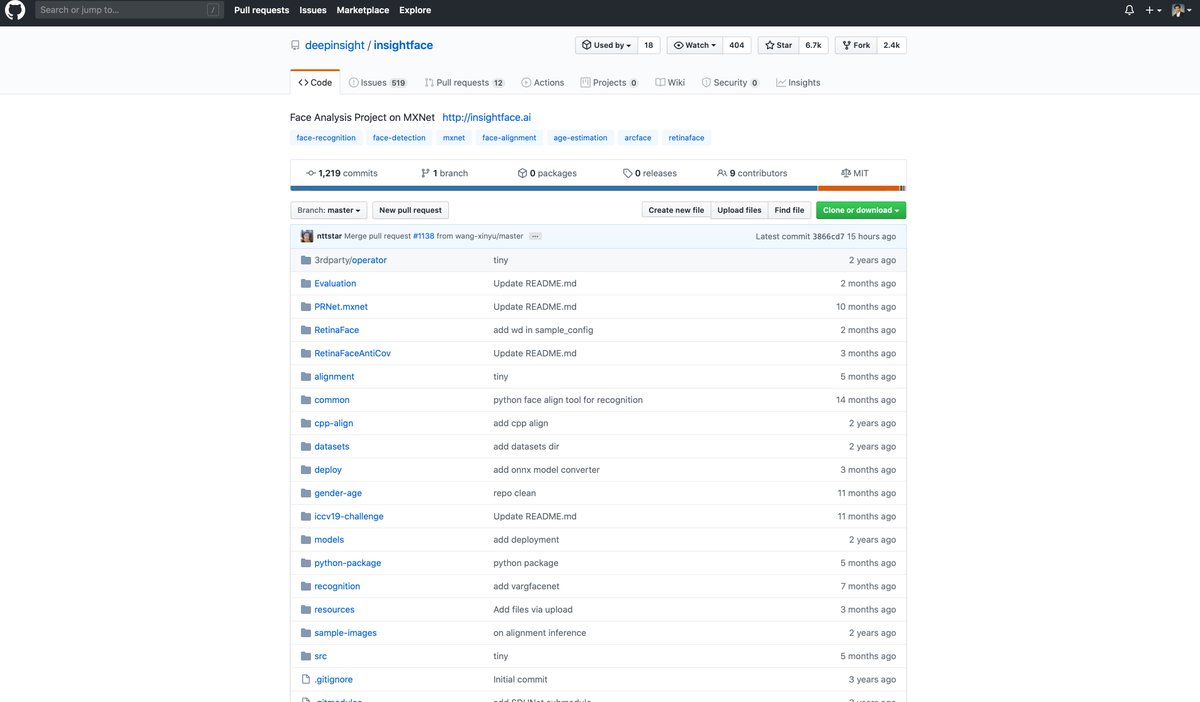Open Find file
The width and height of the screenshot is (1200, 702).
[790, 210]
